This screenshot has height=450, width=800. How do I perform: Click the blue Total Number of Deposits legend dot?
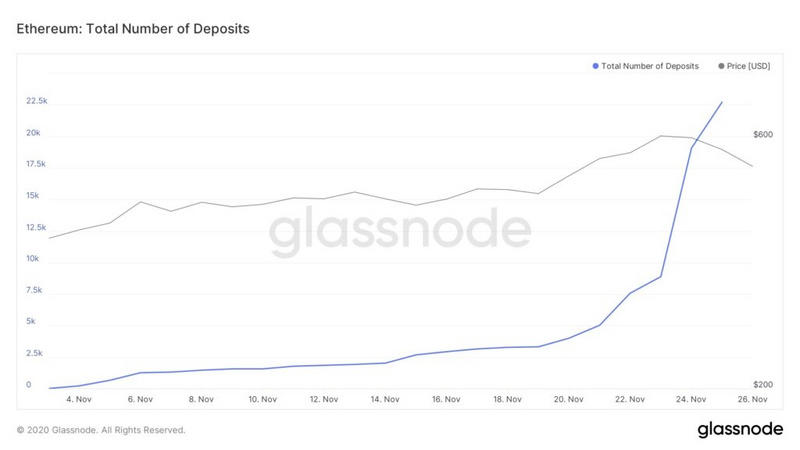[596, 66]
